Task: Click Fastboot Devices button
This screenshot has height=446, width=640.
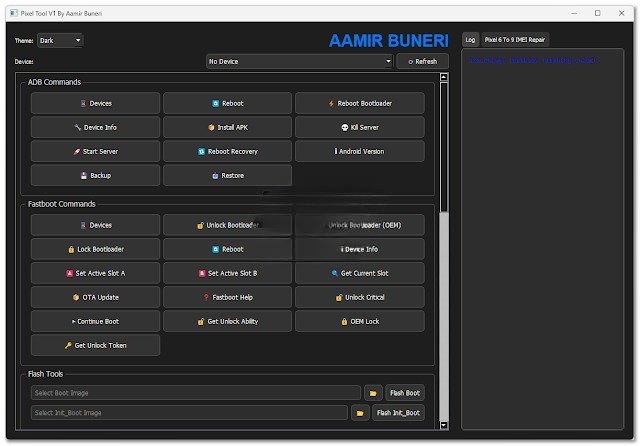Action: (x=95, y=225)
